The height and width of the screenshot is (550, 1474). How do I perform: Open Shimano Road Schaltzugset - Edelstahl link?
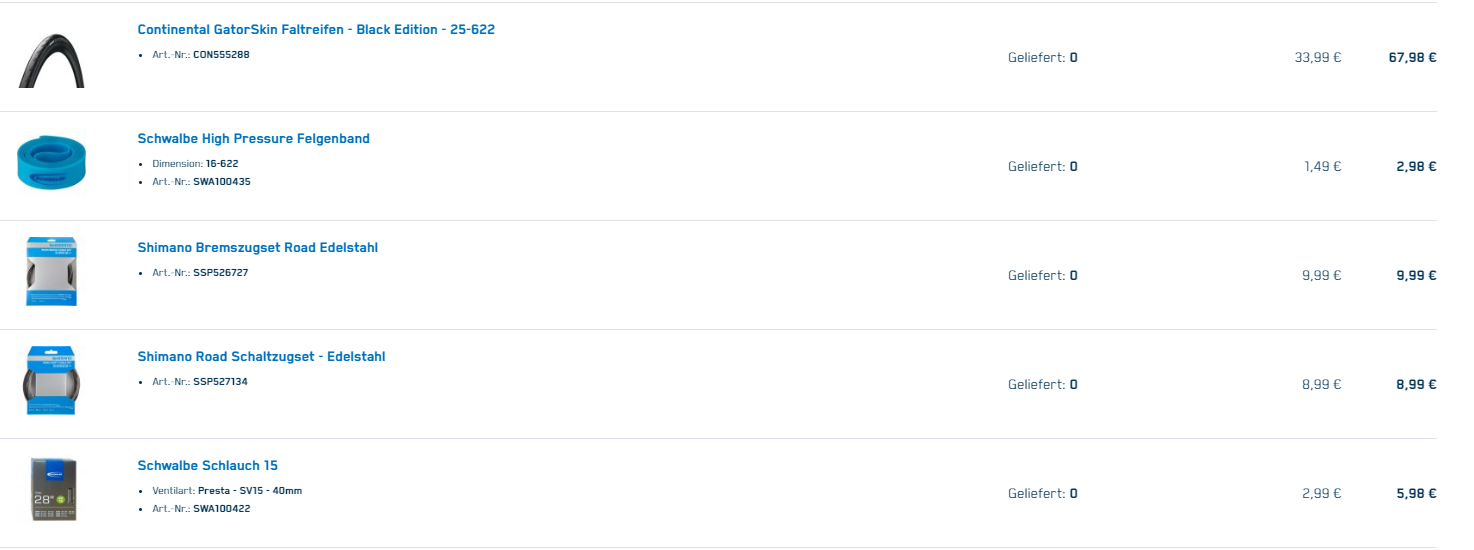tap(261, 357)
